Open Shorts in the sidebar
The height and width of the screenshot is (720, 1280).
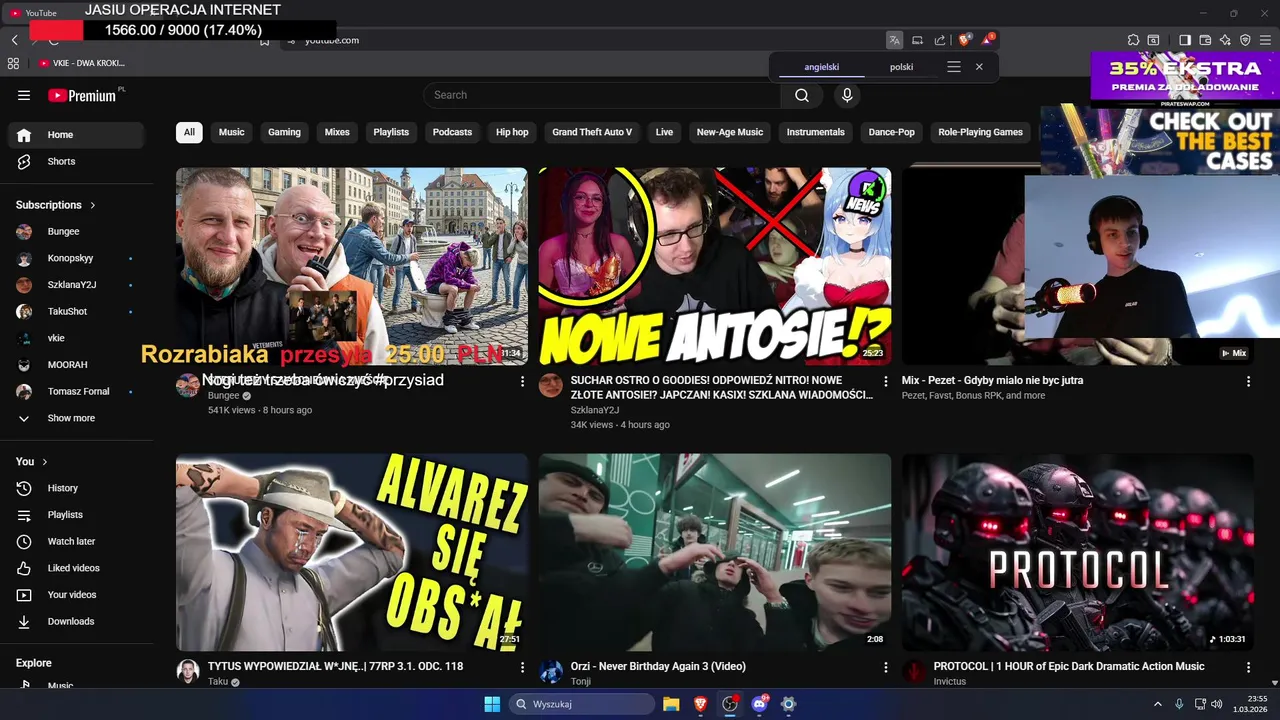(77, 161)
